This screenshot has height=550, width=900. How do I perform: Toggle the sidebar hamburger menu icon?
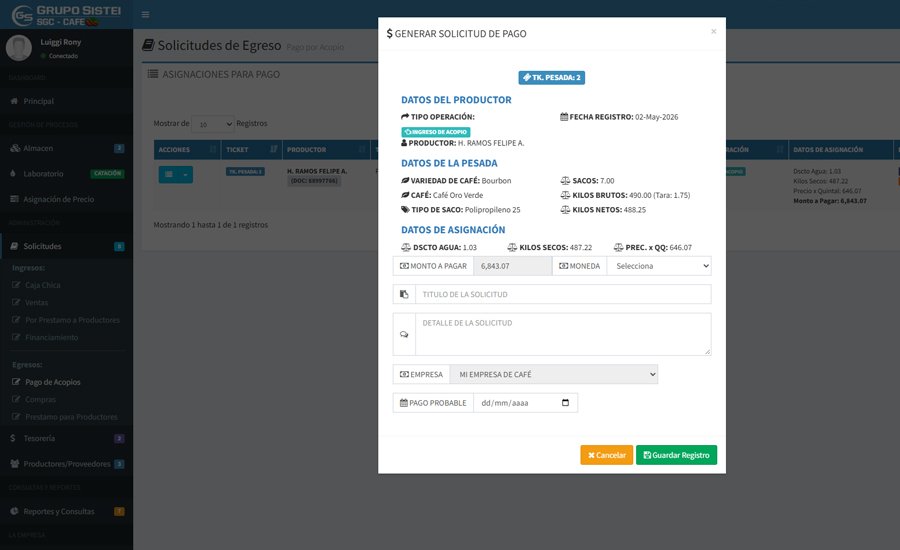pyautogui.click(x=145, y=14)
